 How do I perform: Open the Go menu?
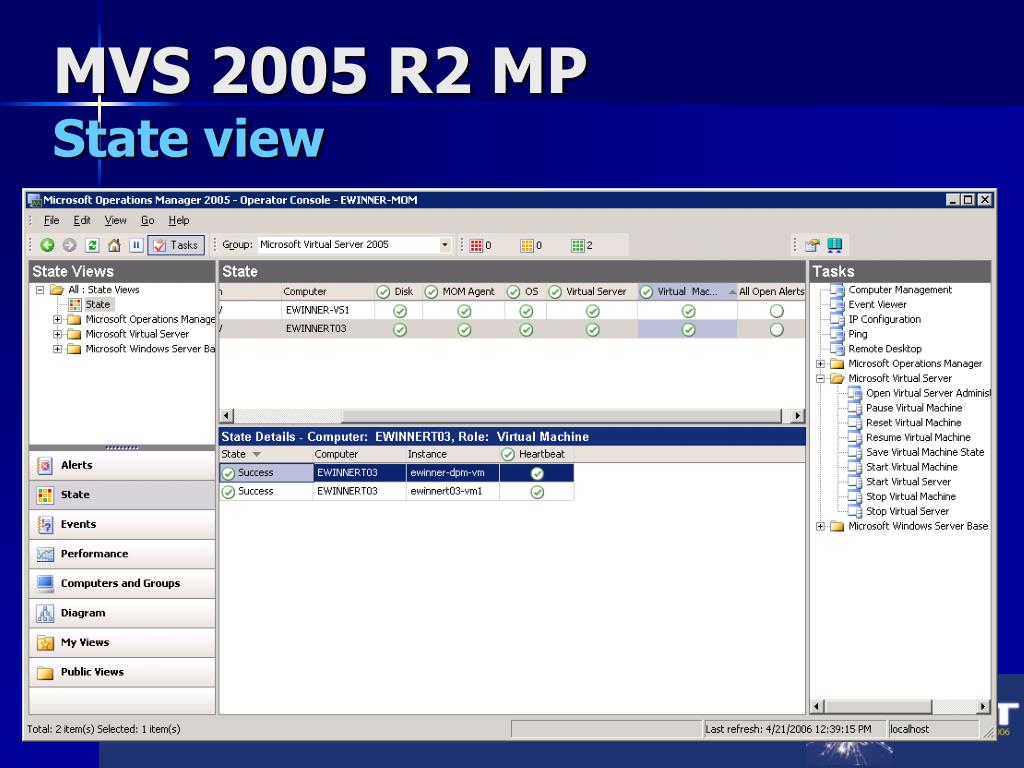tap(148, 221)
